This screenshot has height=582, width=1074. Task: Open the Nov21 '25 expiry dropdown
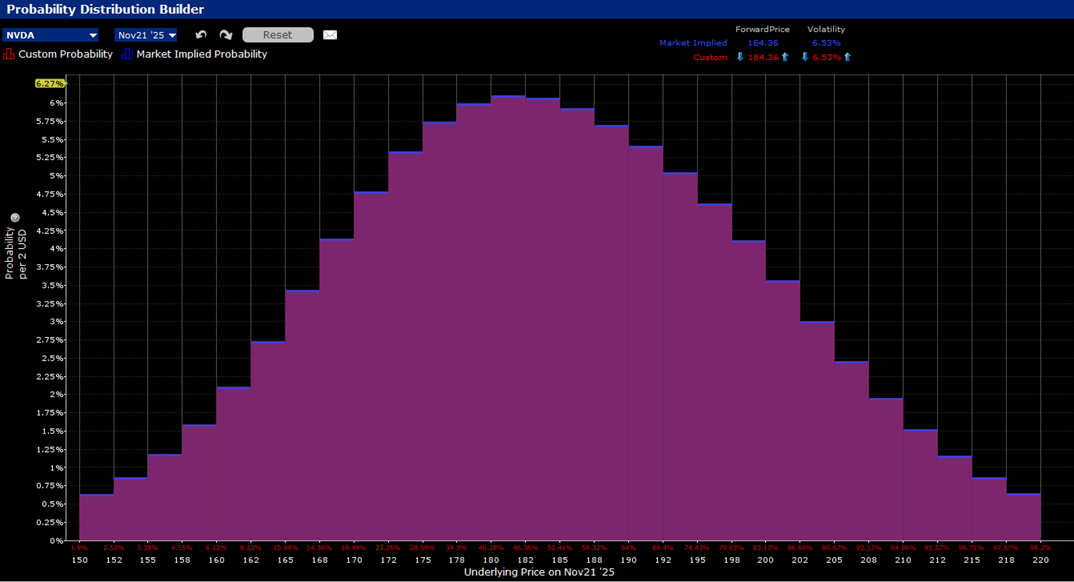(172, 35)
